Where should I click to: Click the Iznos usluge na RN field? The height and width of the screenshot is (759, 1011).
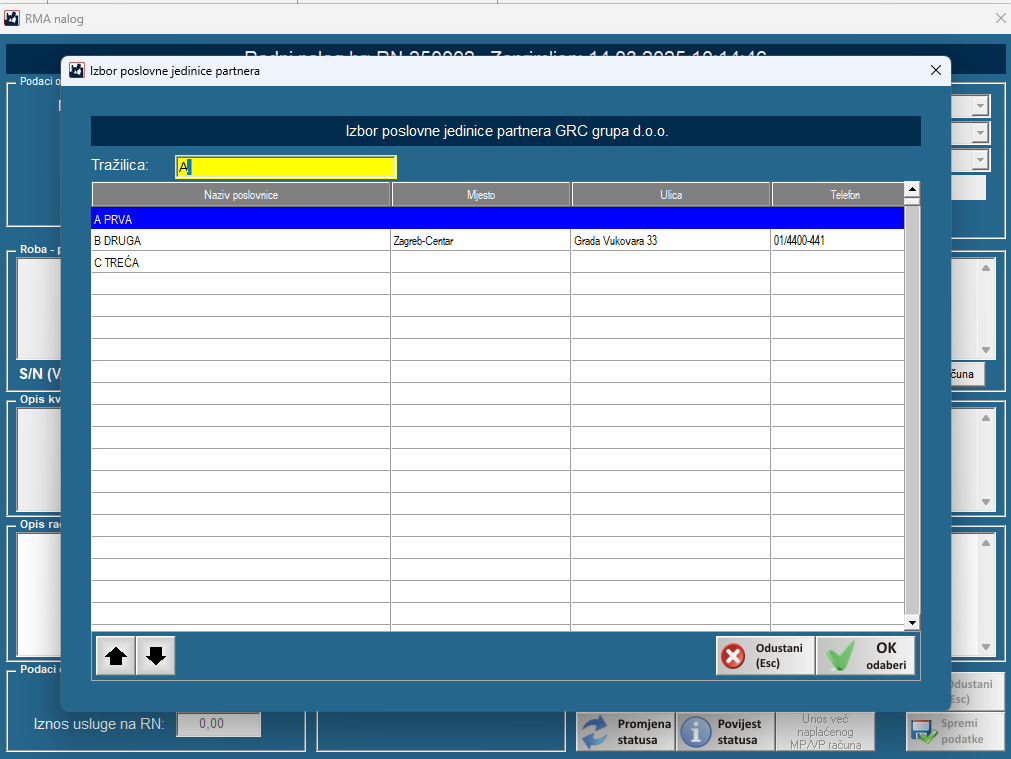(219, 724)
